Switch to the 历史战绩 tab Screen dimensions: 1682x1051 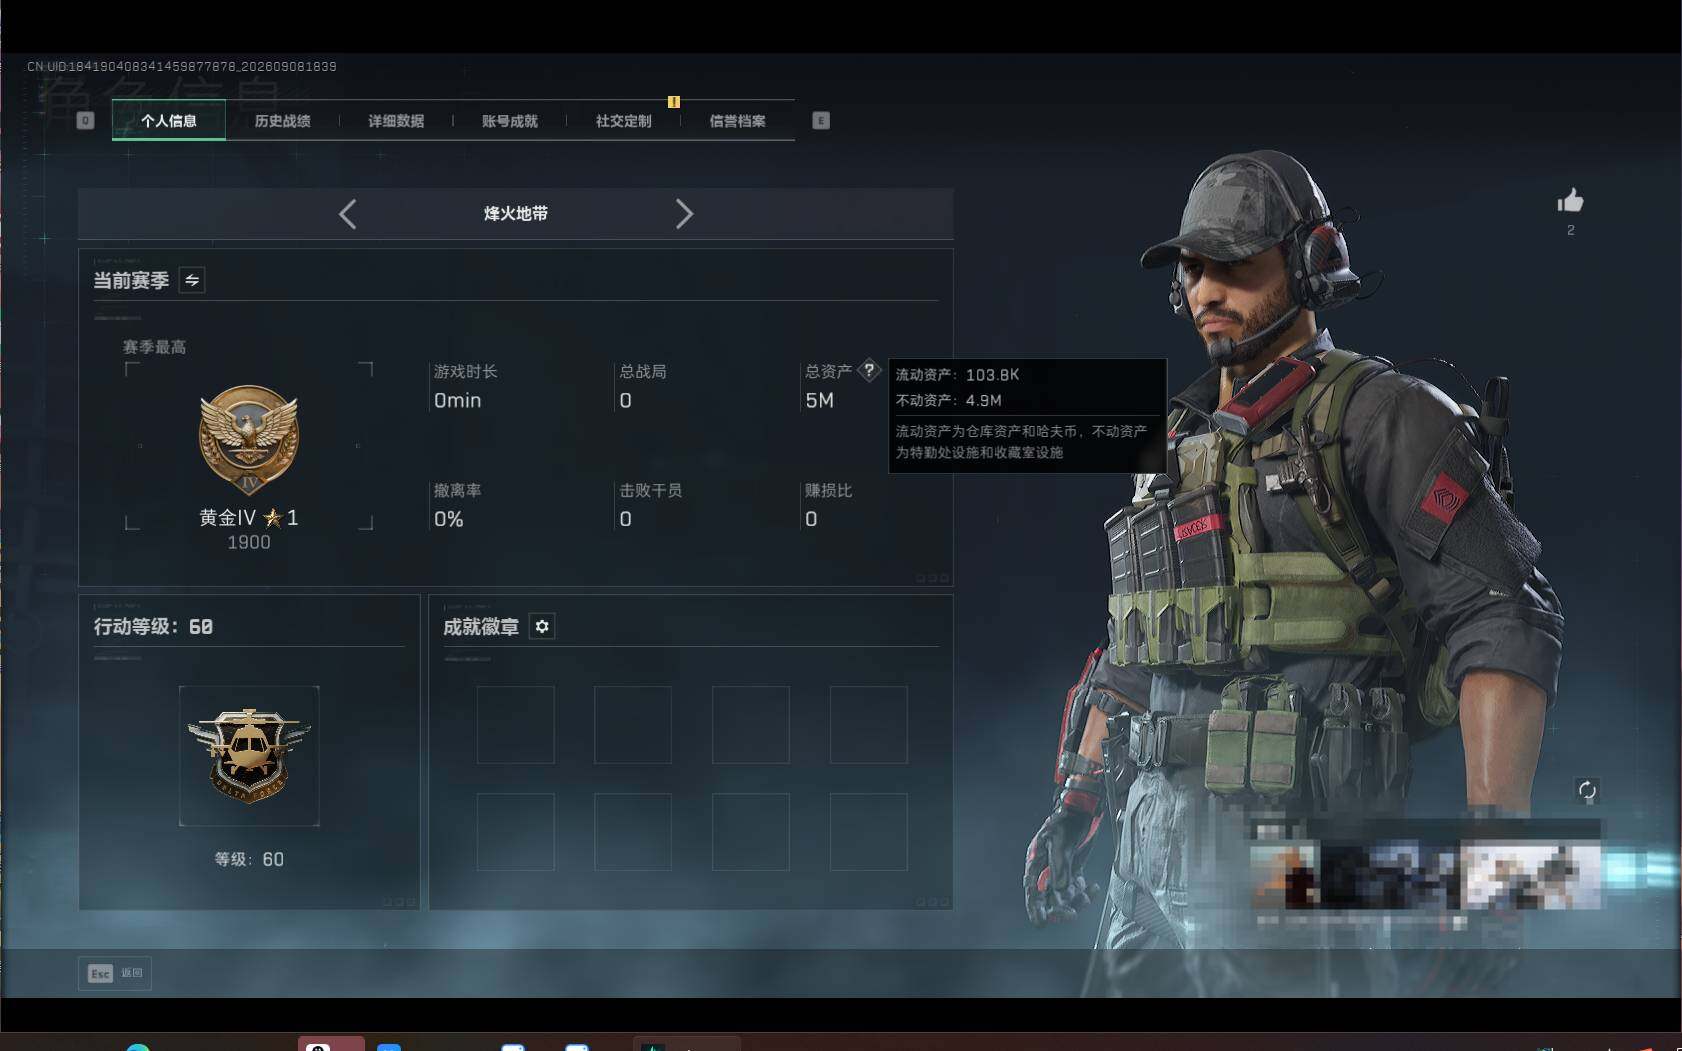point(282,121)
